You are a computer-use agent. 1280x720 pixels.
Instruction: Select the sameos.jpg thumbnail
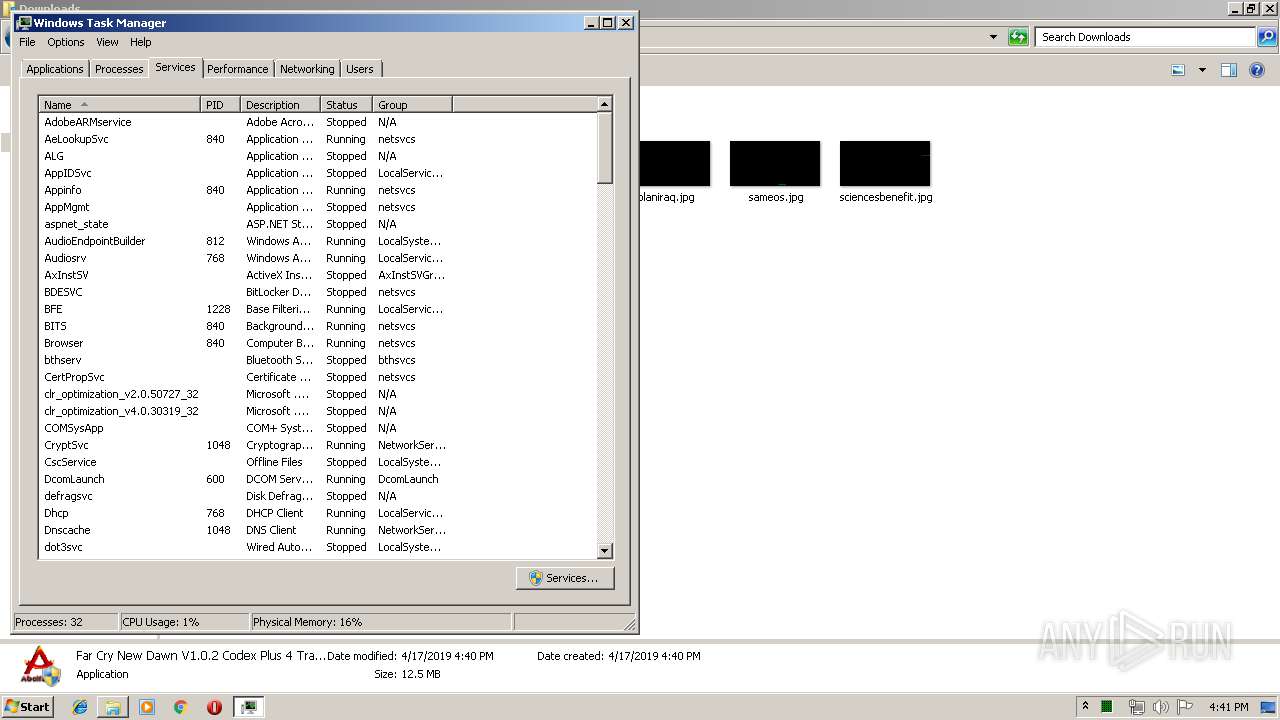pyautogui.click(x=775, y=163)
